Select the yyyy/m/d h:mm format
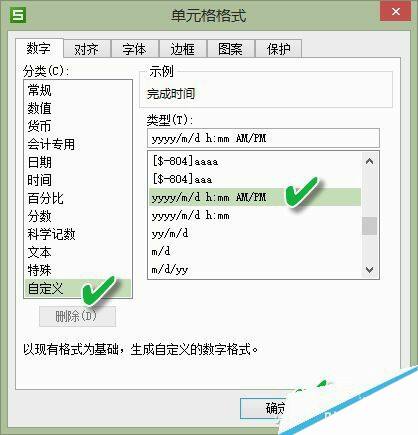This screenshot has width=418, height=435. click(255, 216)
